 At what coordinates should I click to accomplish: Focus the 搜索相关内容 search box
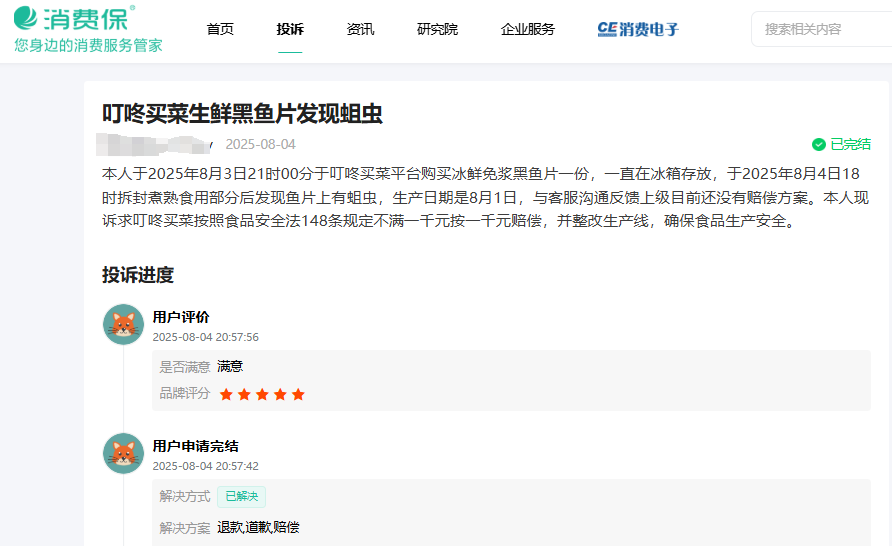821,29
